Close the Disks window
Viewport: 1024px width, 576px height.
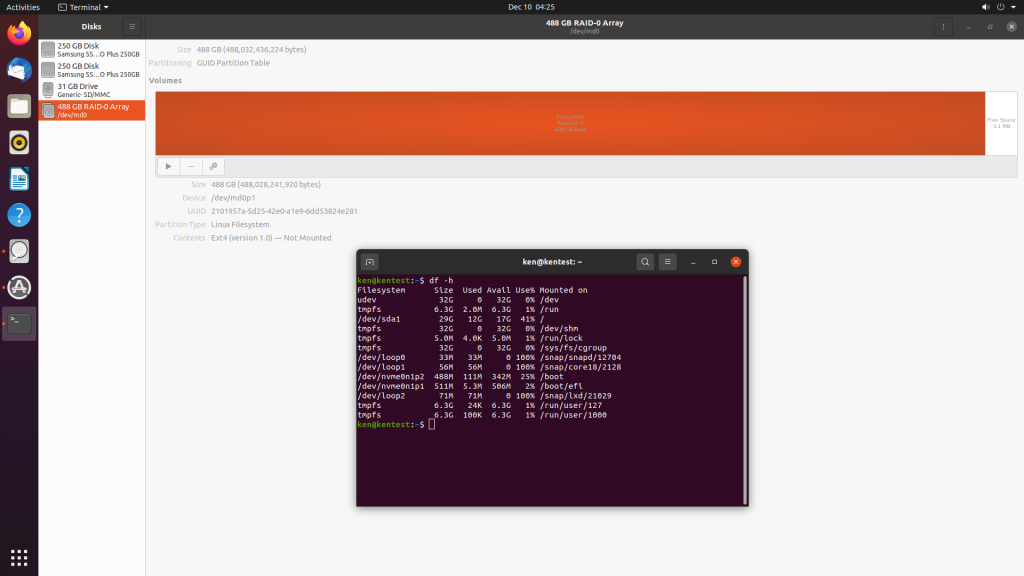click(x=1011, y=27)
